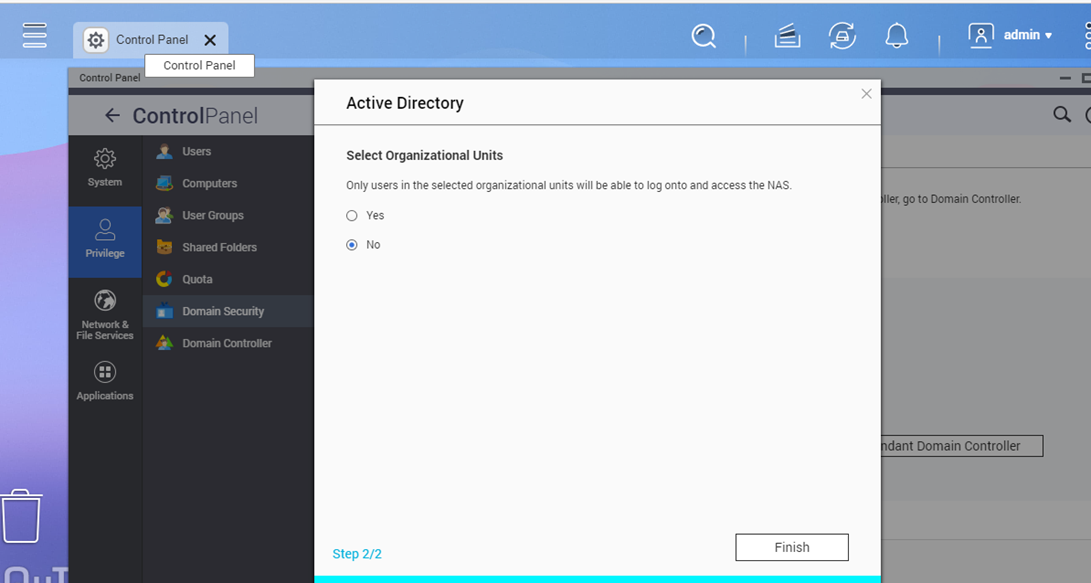The image size is (1091, 583).
Task: Click the User Groups icon
Action: click(164, 215)
